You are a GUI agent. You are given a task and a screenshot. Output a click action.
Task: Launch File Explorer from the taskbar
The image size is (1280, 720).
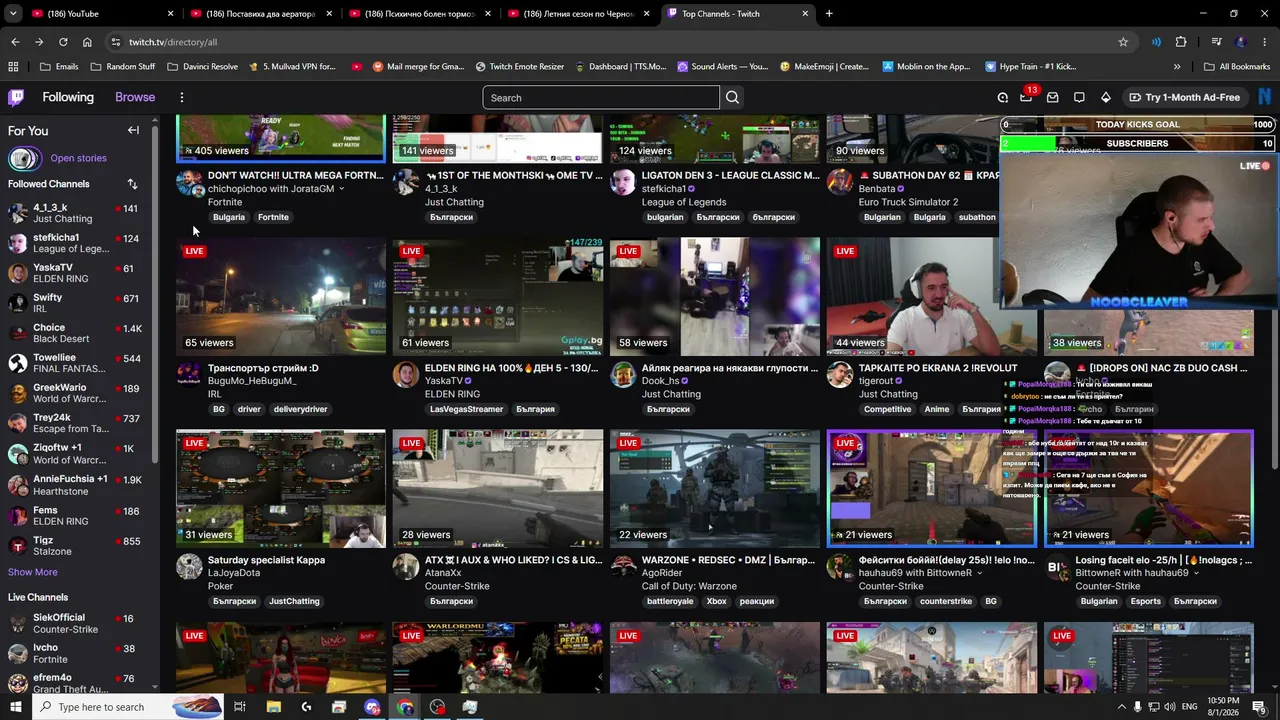coord(273,707)
